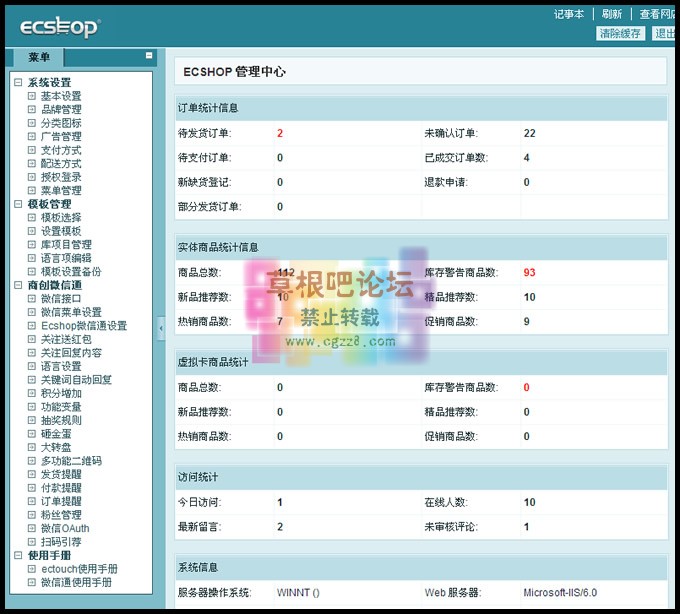Minimize the menu panel with the header minus icon
680x614 pixels.
coord(149,55)
